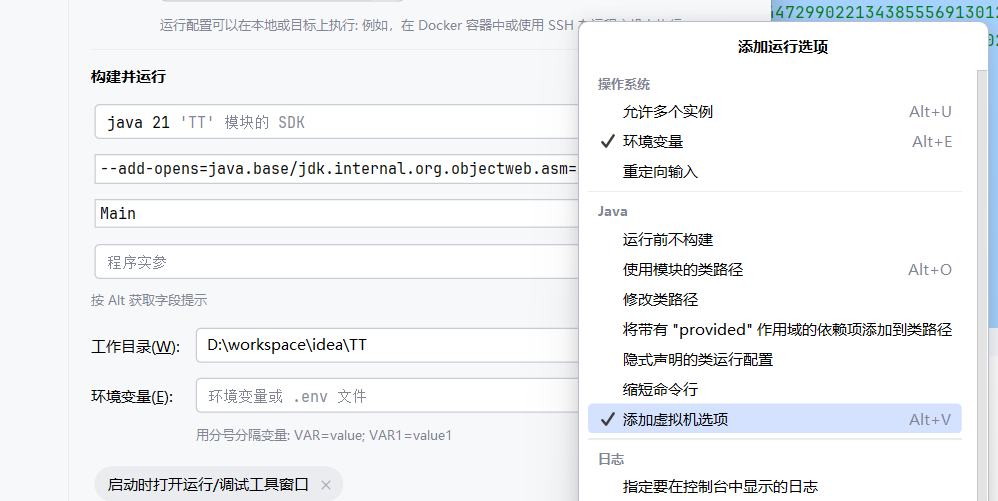Click the Main class input field

point(337,213)
